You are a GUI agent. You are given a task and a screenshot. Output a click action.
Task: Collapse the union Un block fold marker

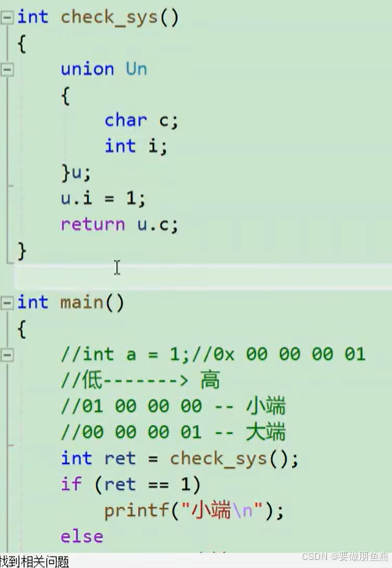point(7,70)
